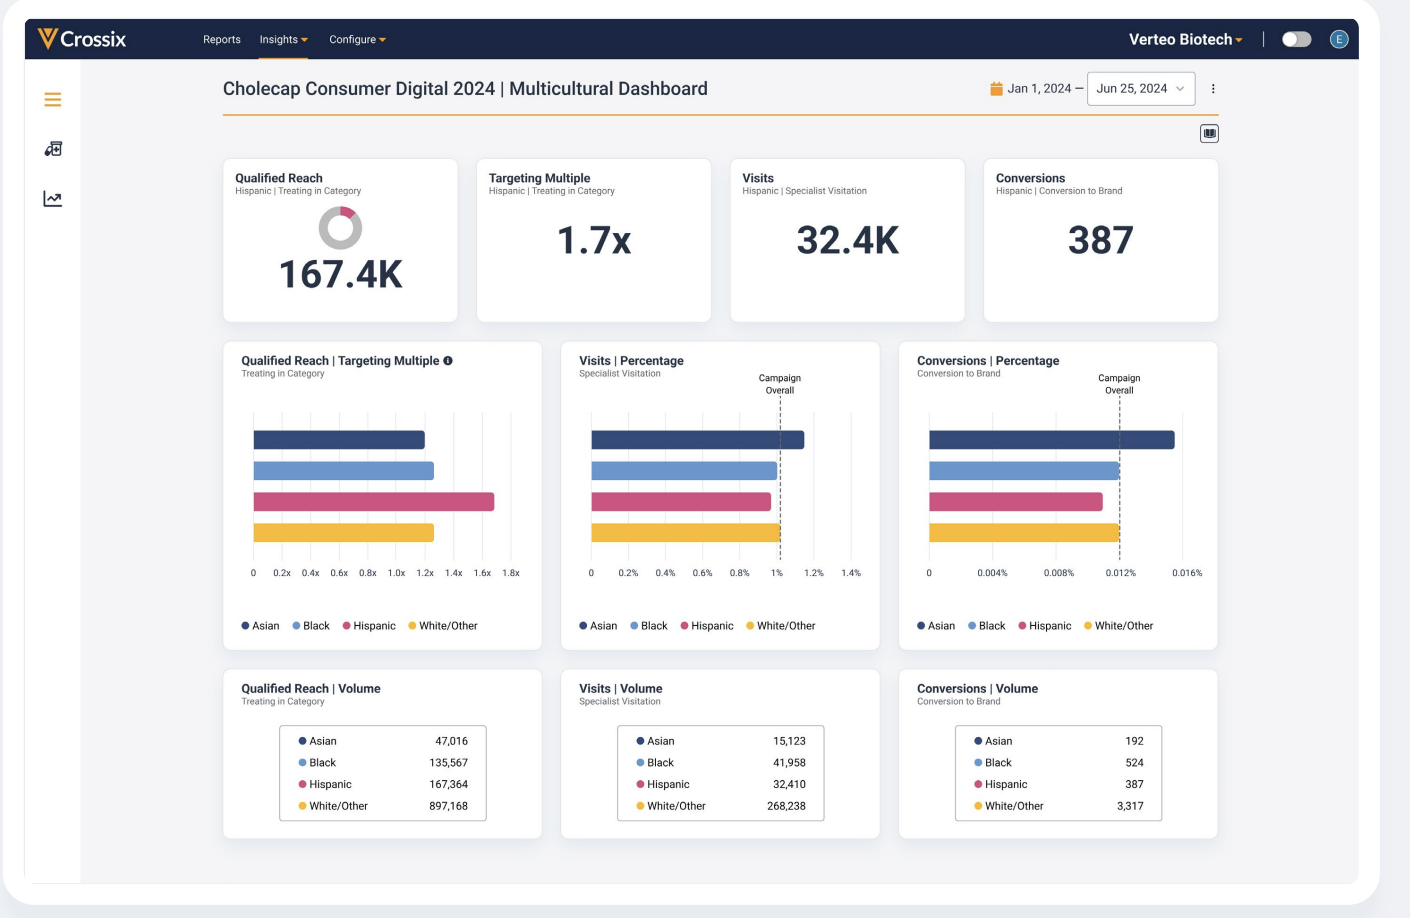The image size is (1410, 918).
Task: Open the hamburger menu in sidebar
Action: [x=53, y=99]
